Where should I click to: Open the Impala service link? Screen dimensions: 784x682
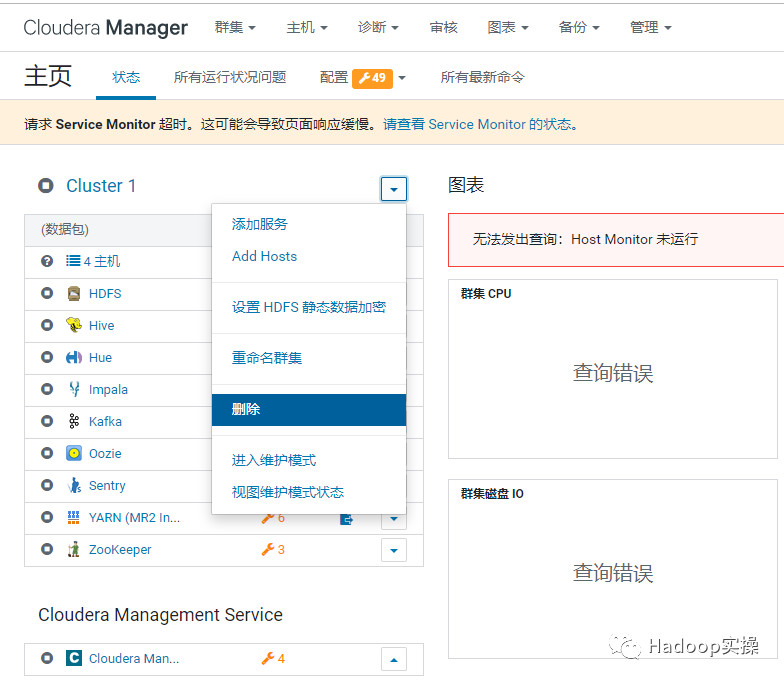point(108,390)
